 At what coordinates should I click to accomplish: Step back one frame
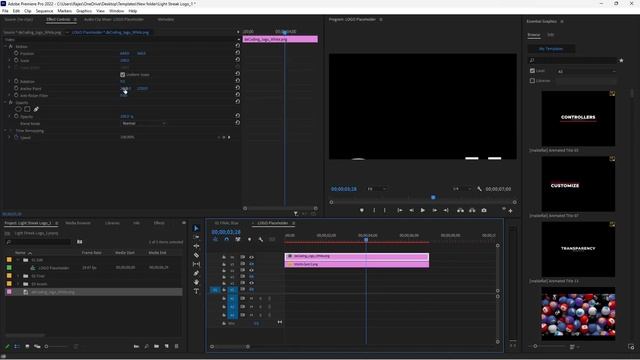411,210
